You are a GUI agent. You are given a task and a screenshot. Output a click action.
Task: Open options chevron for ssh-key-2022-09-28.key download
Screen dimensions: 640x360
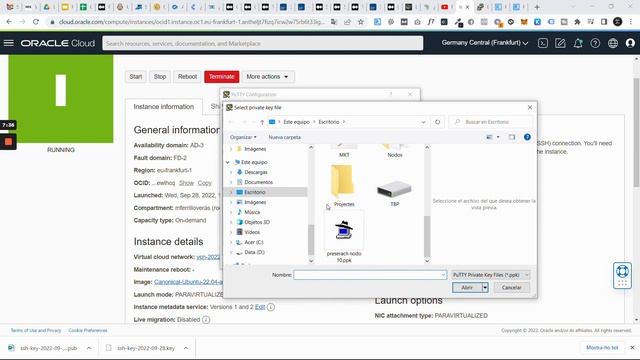(186, 348)
